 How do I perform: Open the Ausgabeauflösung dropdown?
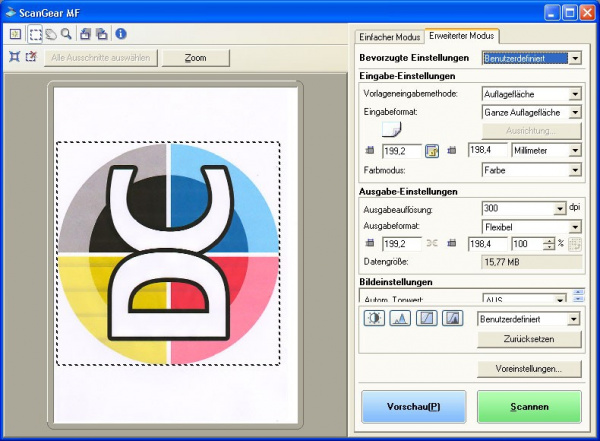coord(559,209)
